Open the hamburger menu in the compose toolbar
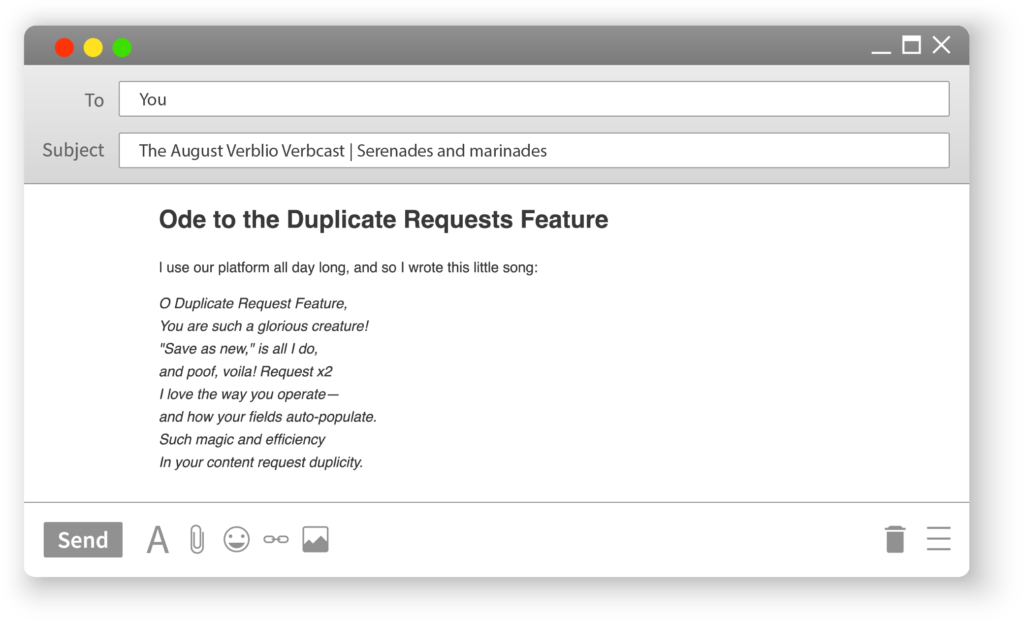1024x622 pixels. click(x=938, y=539)
